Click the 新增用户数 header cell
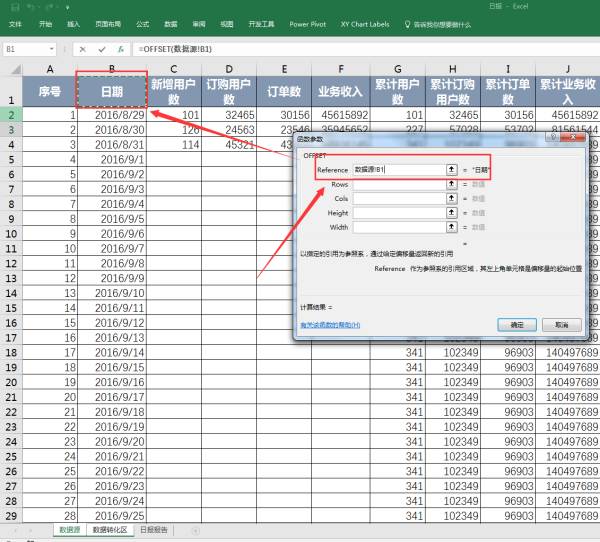600x542 pixels. [174, 91]
